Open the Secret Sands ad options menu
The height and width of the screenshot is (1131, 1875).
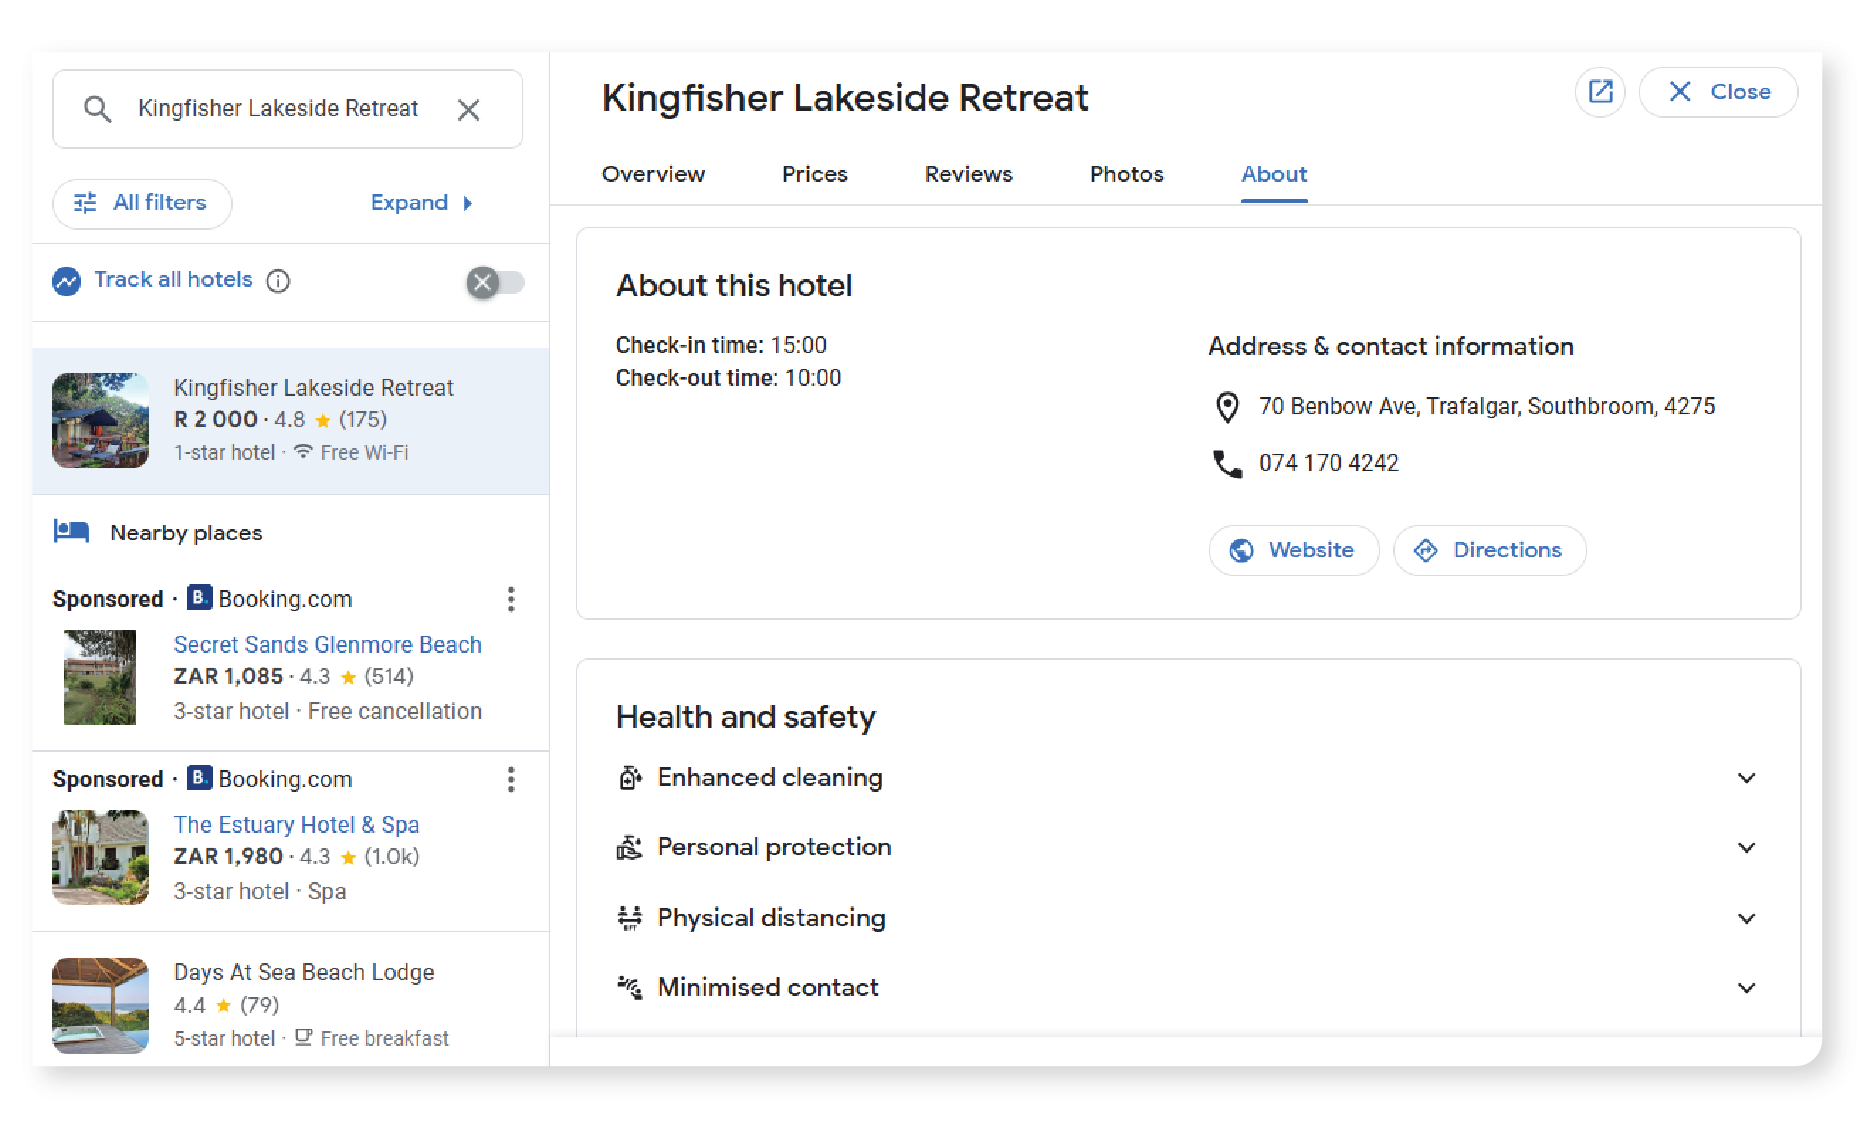(511, 599)
